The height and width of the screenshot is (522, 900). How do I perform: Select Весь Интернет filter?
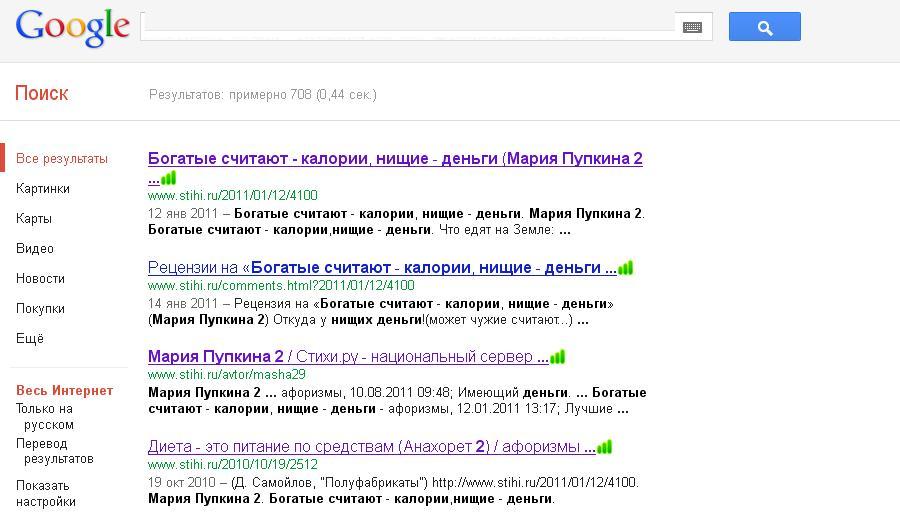64,390
